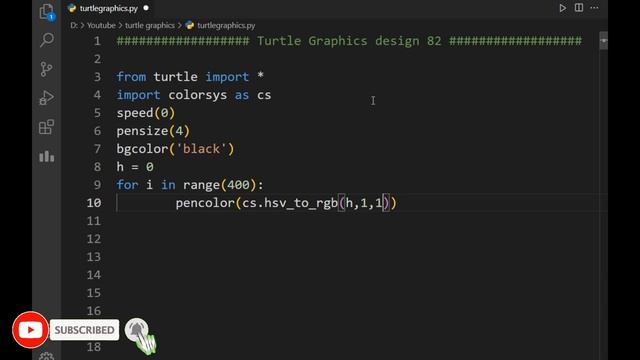Click the unsaved dot on turtlegraphics.py tab

(146, 8)
